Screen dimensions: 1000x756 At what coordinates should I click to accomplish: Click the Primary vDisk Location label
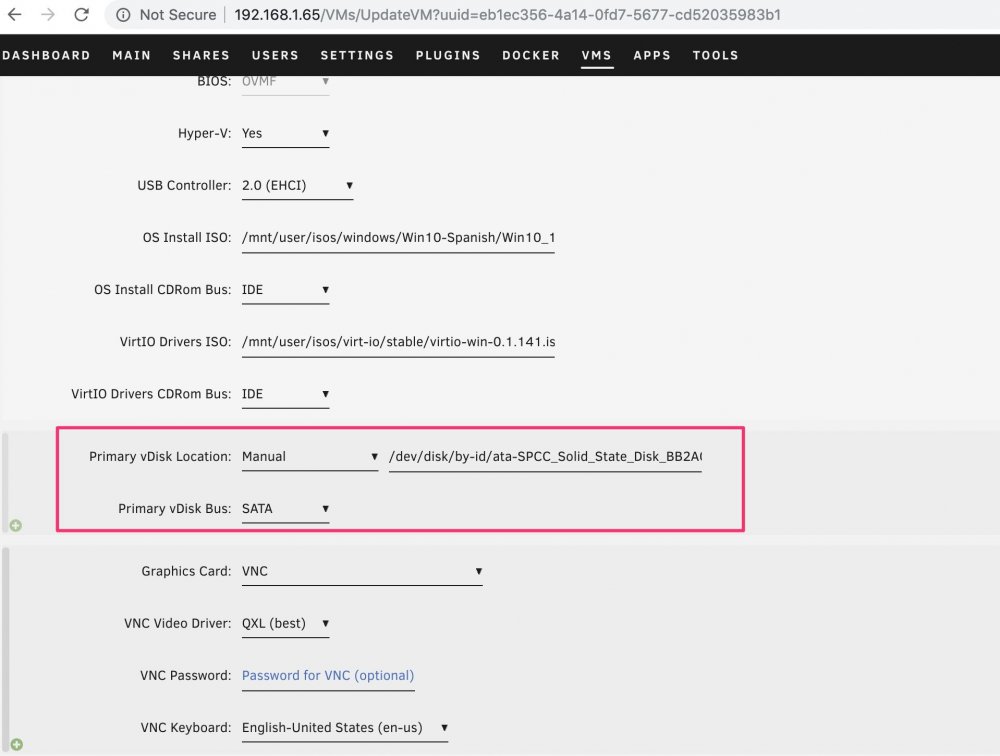click(160, 457)
